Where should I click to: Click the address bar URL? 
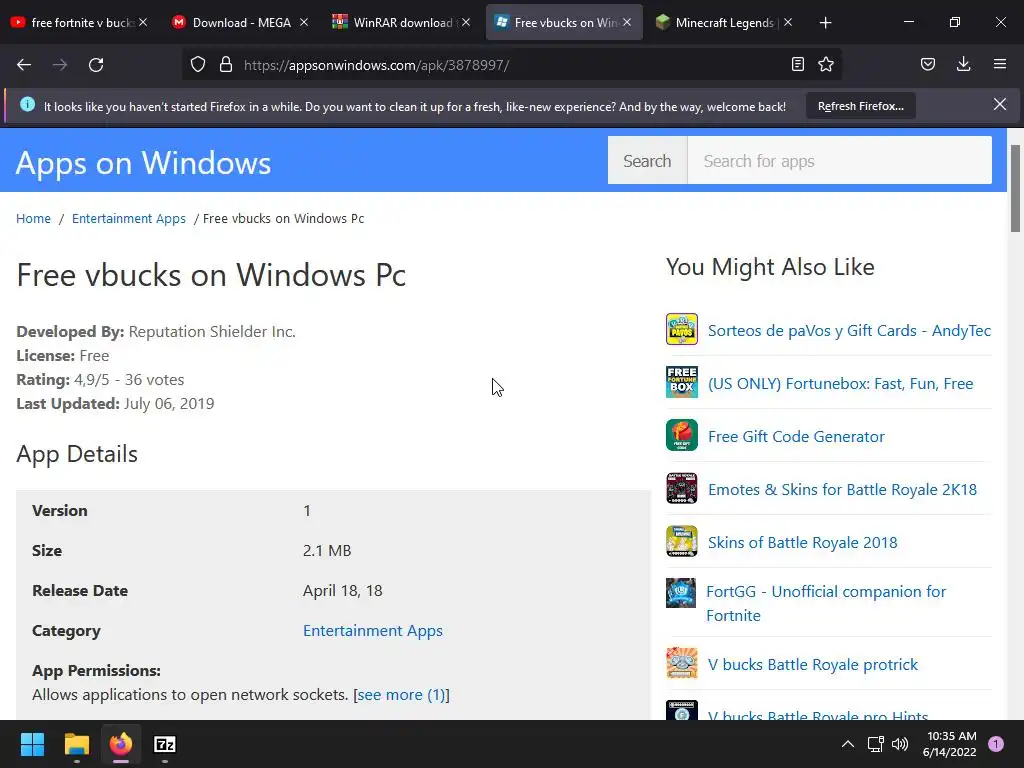(x=376, y=65)
